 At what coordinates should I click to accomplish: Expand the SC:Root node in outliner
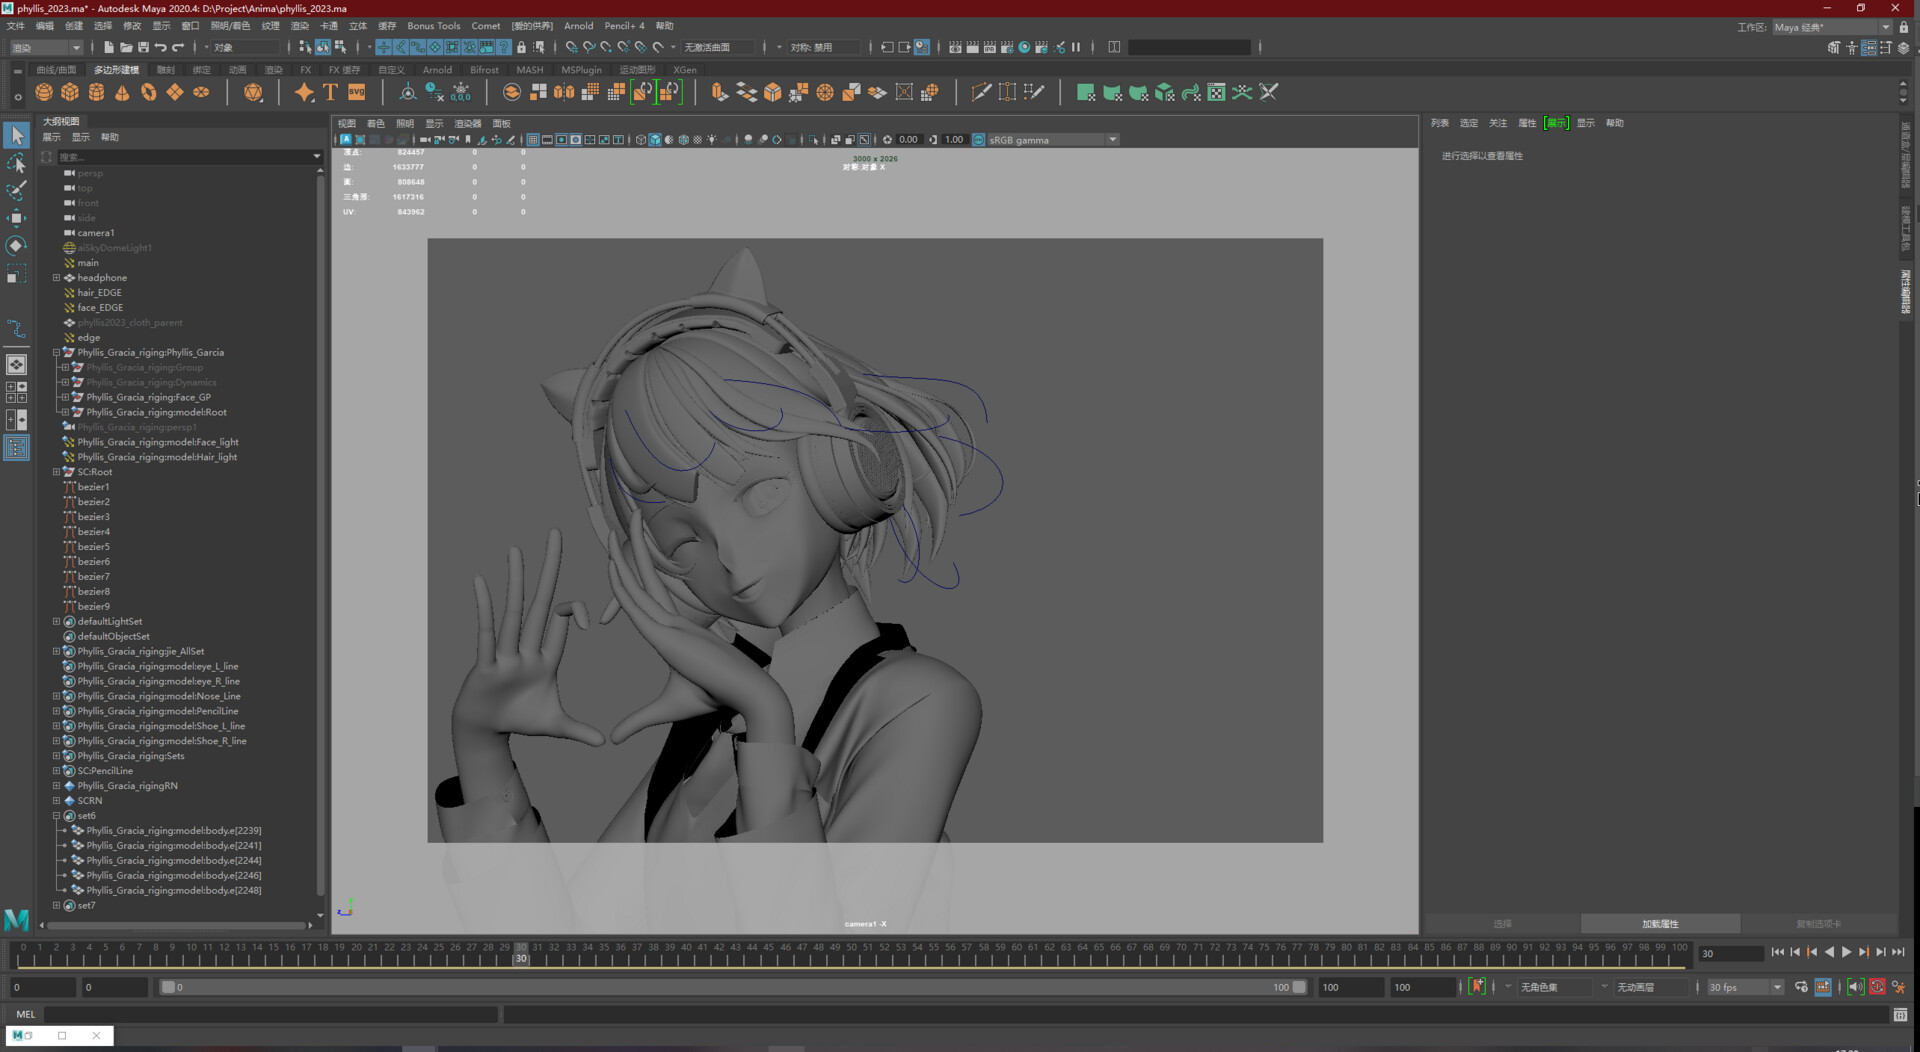coord(57,472)
